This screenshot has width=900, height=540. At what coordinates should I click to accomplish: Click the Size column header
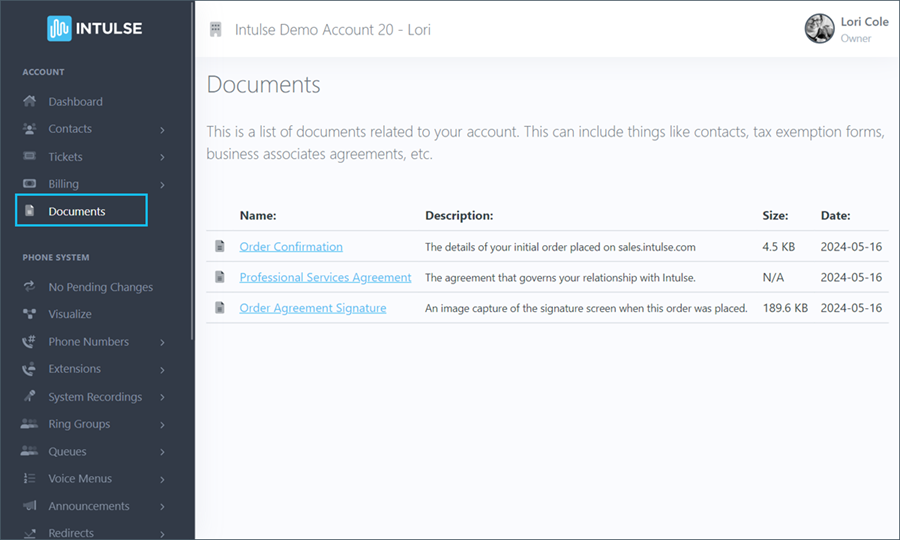[x=775, y=216]
